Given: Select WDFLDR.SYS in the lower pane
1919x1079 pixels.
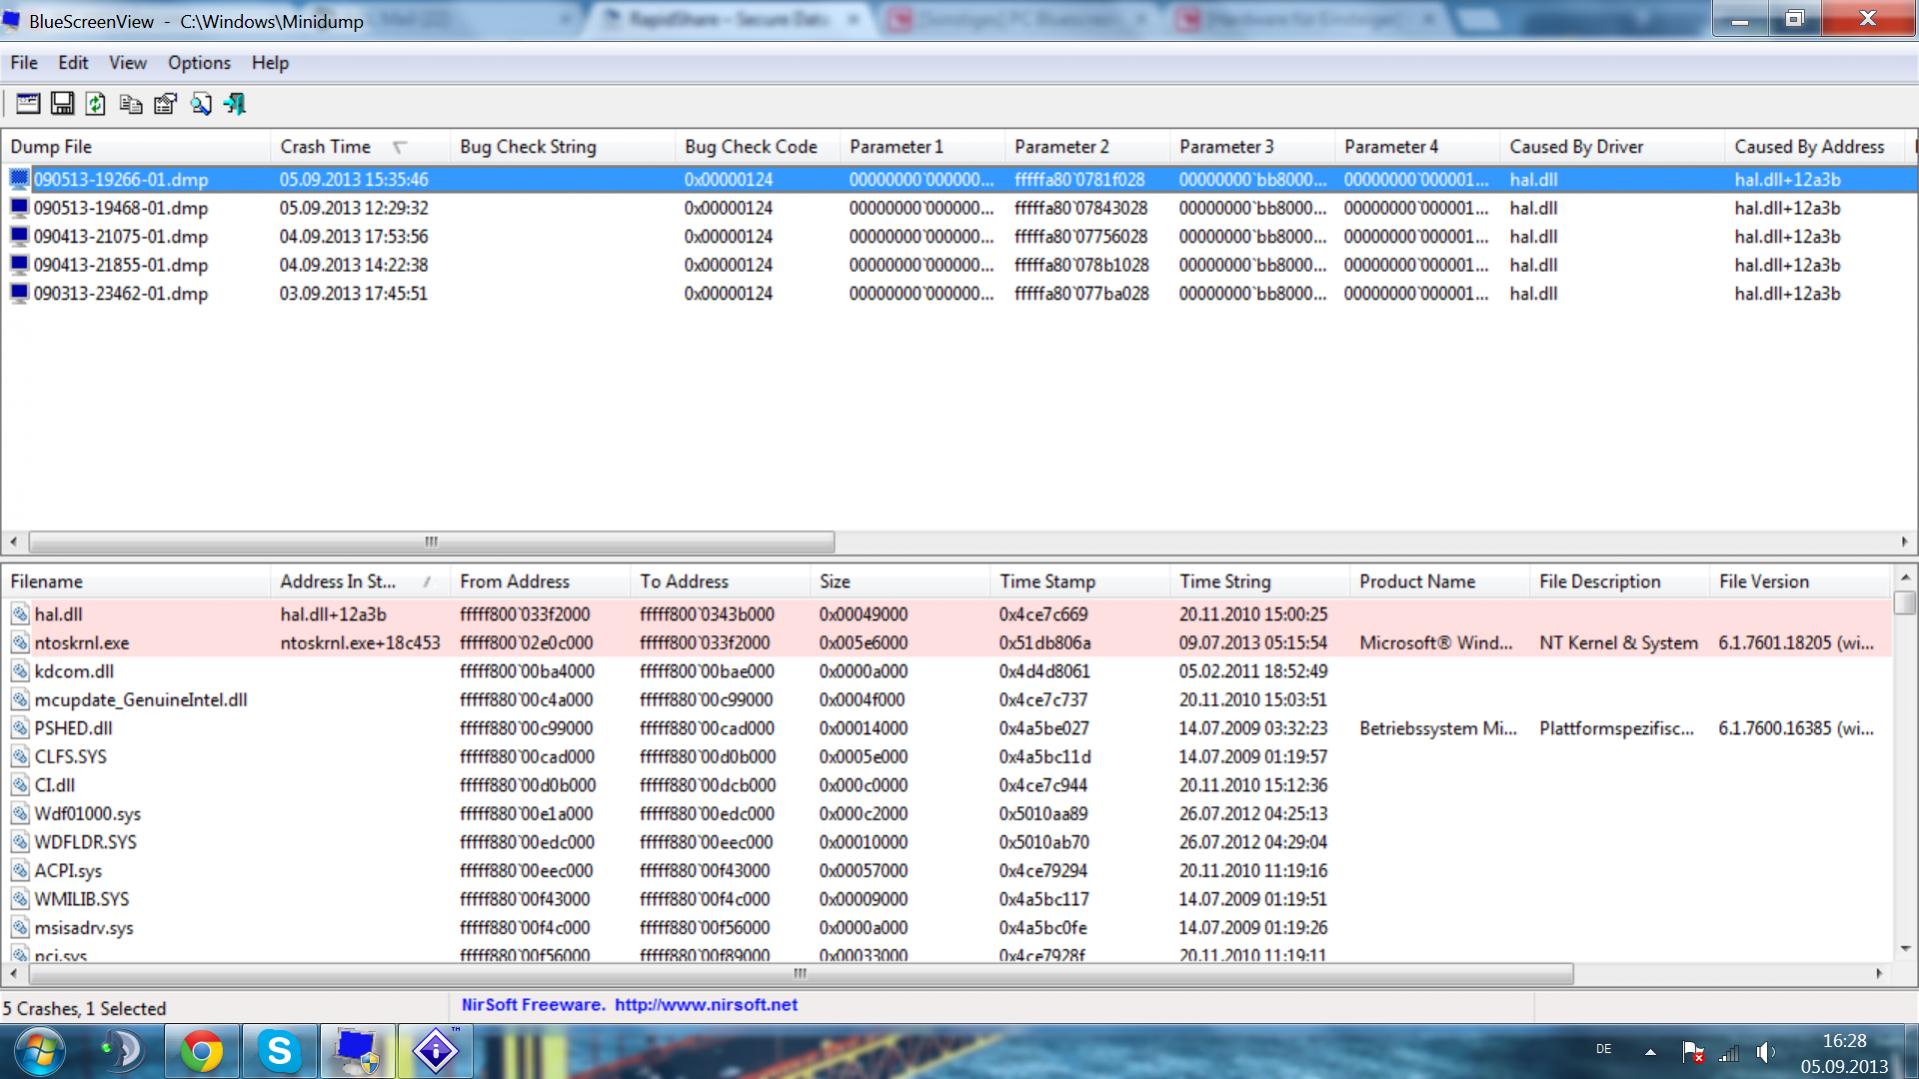Looking at the screenshot, I should coord(85,842).
